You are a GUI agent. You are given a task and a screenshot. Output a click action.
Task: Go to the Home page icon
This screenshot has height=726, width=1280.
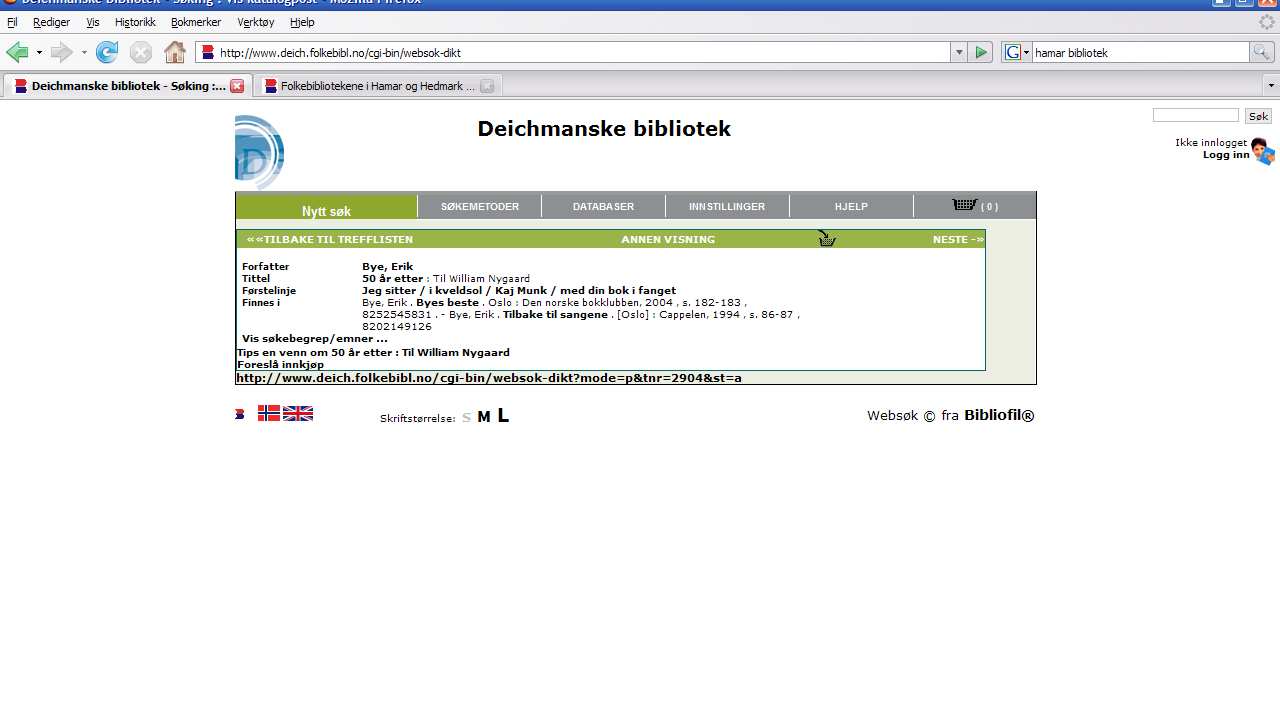click(175, 52)
